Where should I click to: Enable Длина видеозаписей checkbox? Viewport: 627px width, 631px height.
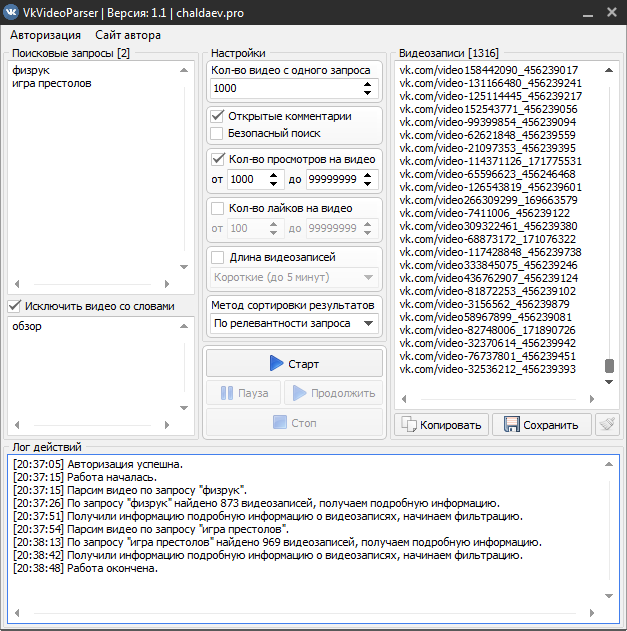coord(217,257)
